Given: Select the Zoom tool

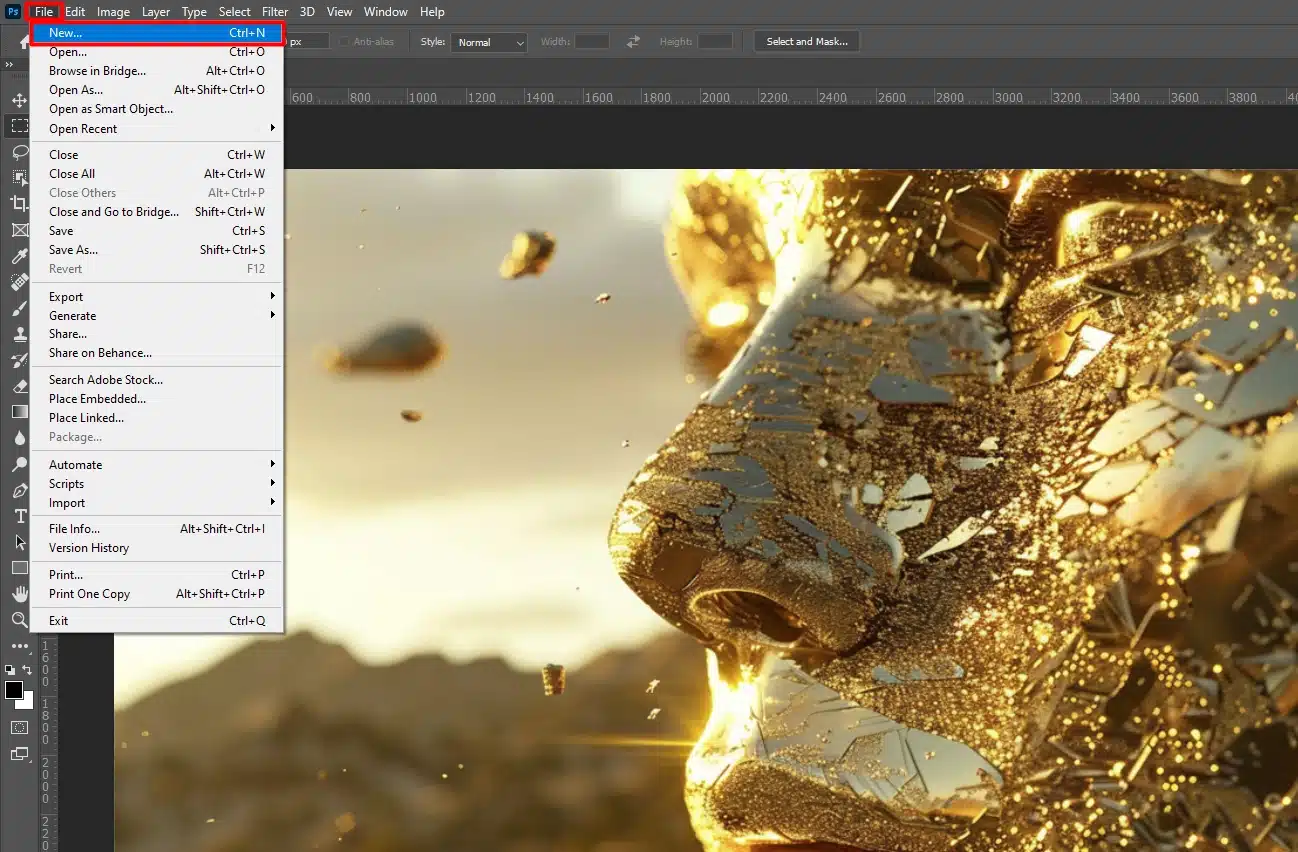Looking at the screenshot, I should coord(19,620).
